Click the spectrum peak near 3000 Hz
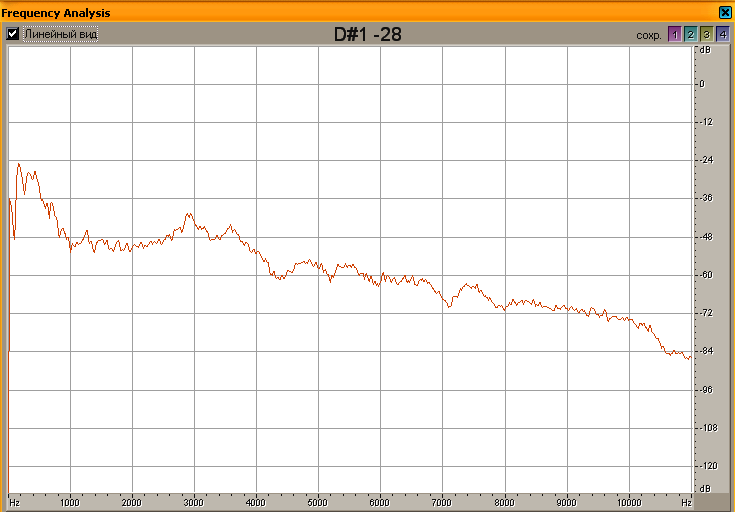The height and width of the screenshot is (512, 735). pyautogui.click(x=189, y=215)
